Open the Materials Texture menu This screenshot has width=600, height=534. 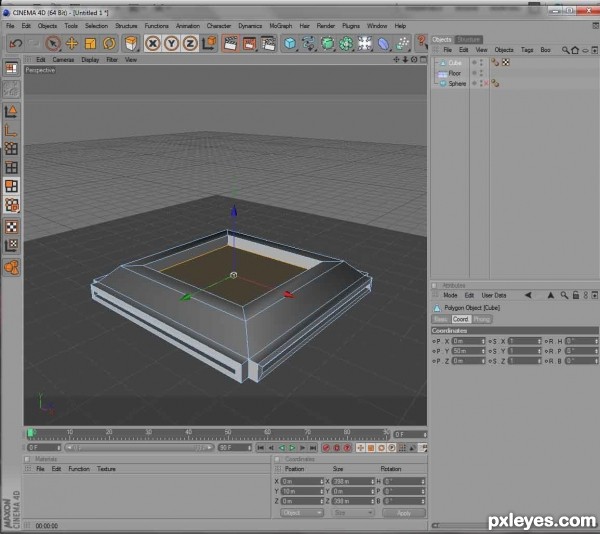pyautogui.click(x=106, y=469)
